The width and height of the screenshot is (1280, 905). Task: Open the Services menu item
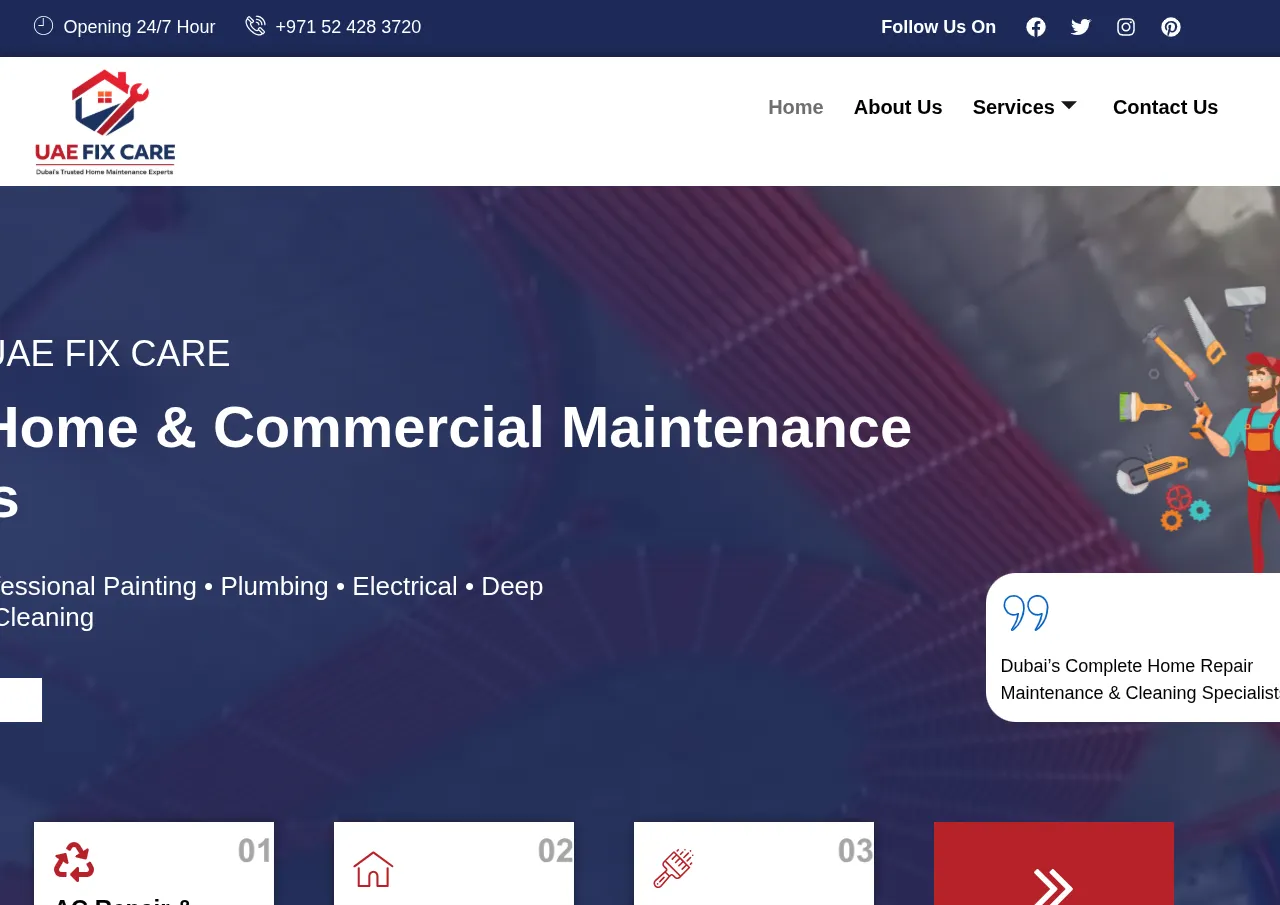pyautogui.click(x=1013, y=107)
